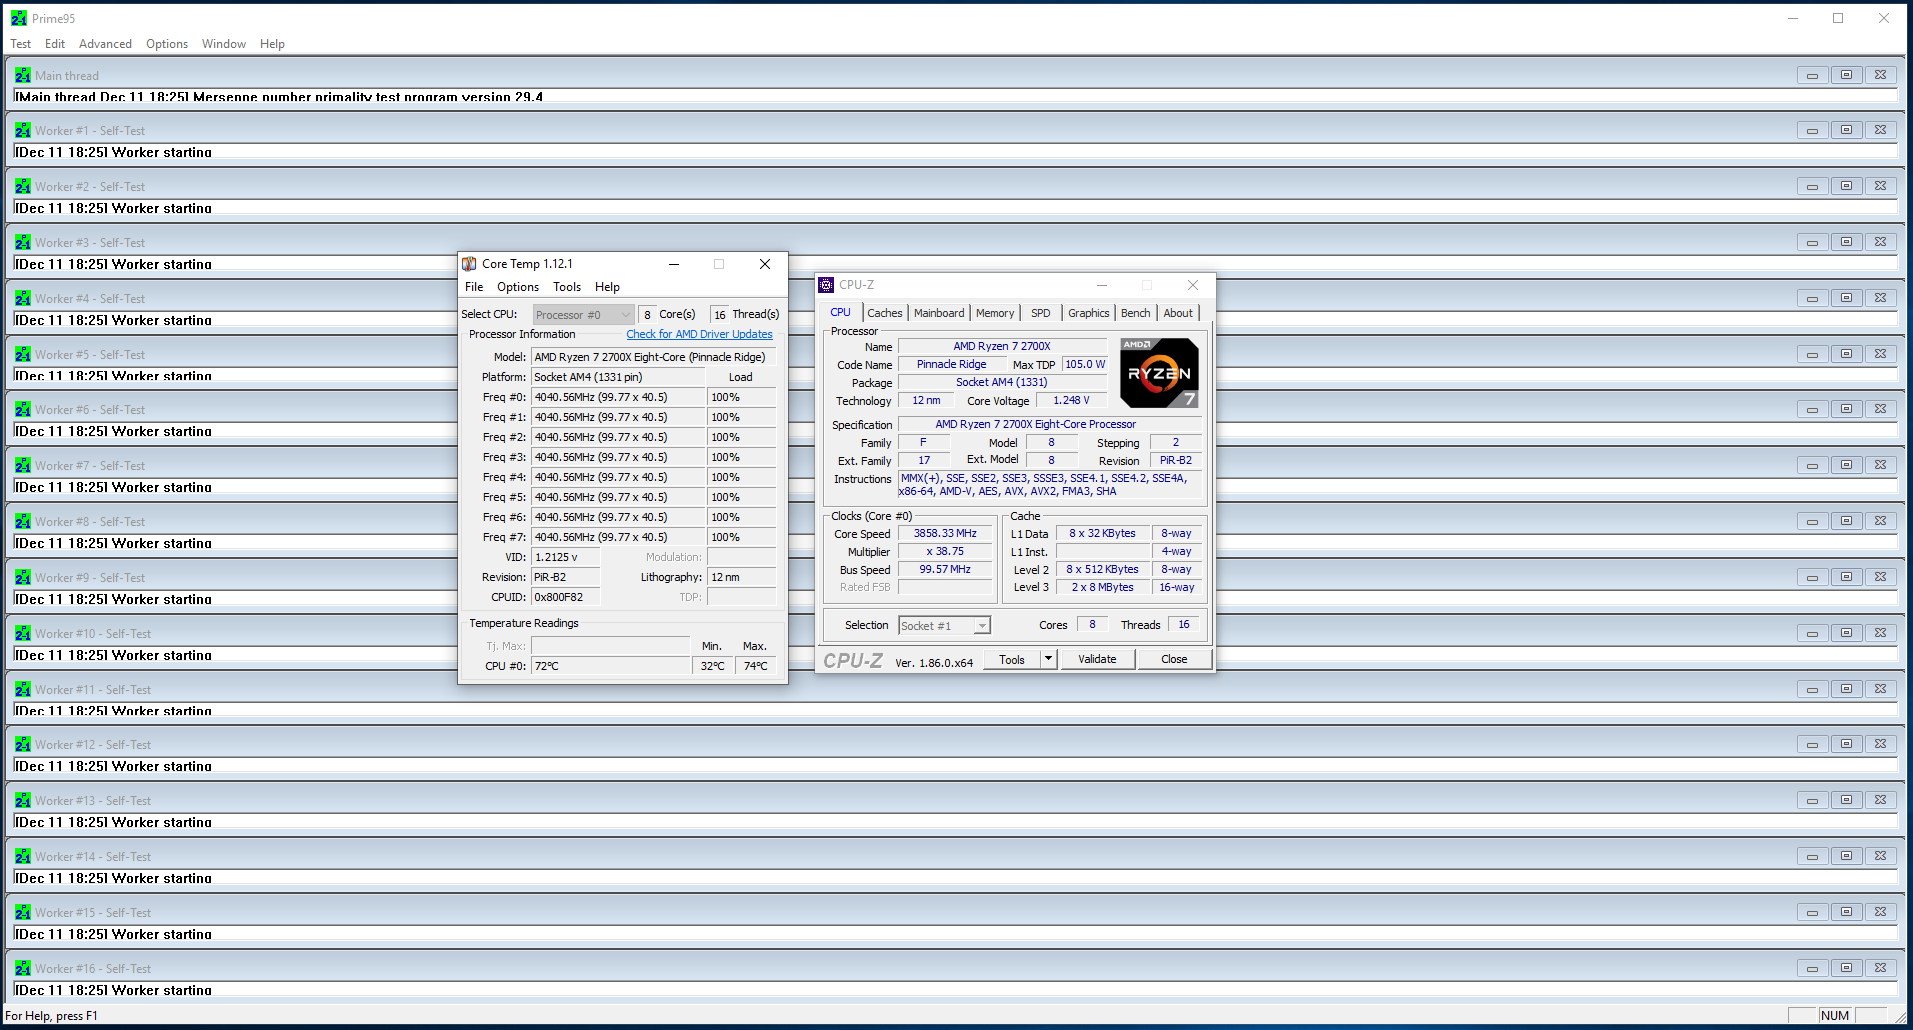Switch to the Mainboard tab in CPU-Z

click(939, 313)
